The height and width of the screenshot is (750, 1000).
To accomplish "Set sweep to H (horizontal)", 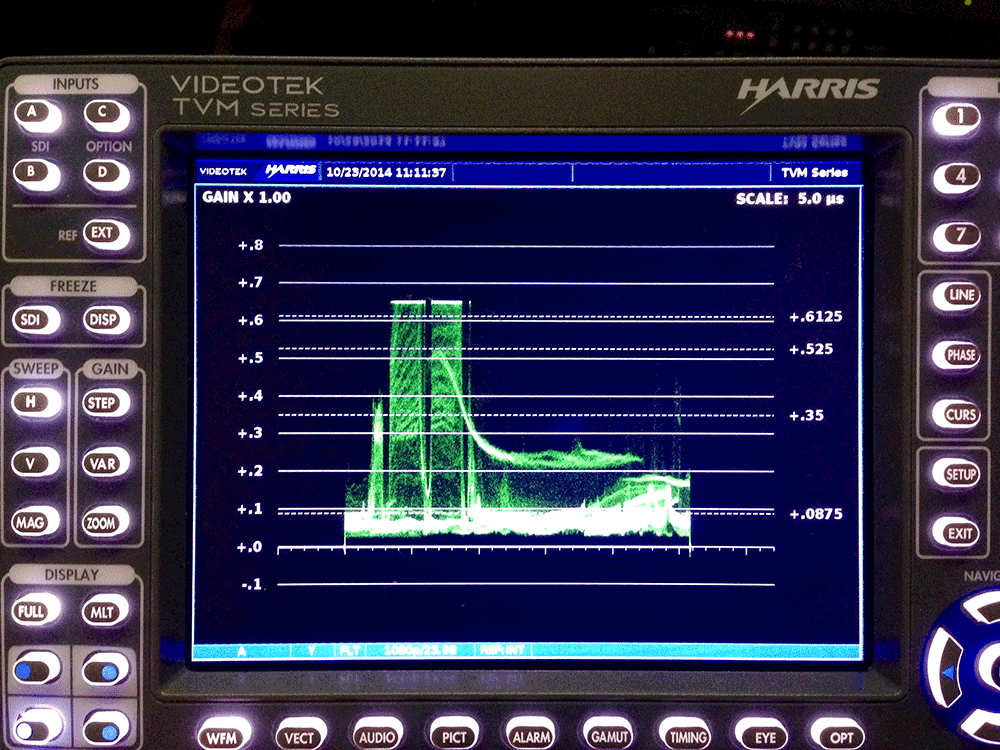I will 36,403.
